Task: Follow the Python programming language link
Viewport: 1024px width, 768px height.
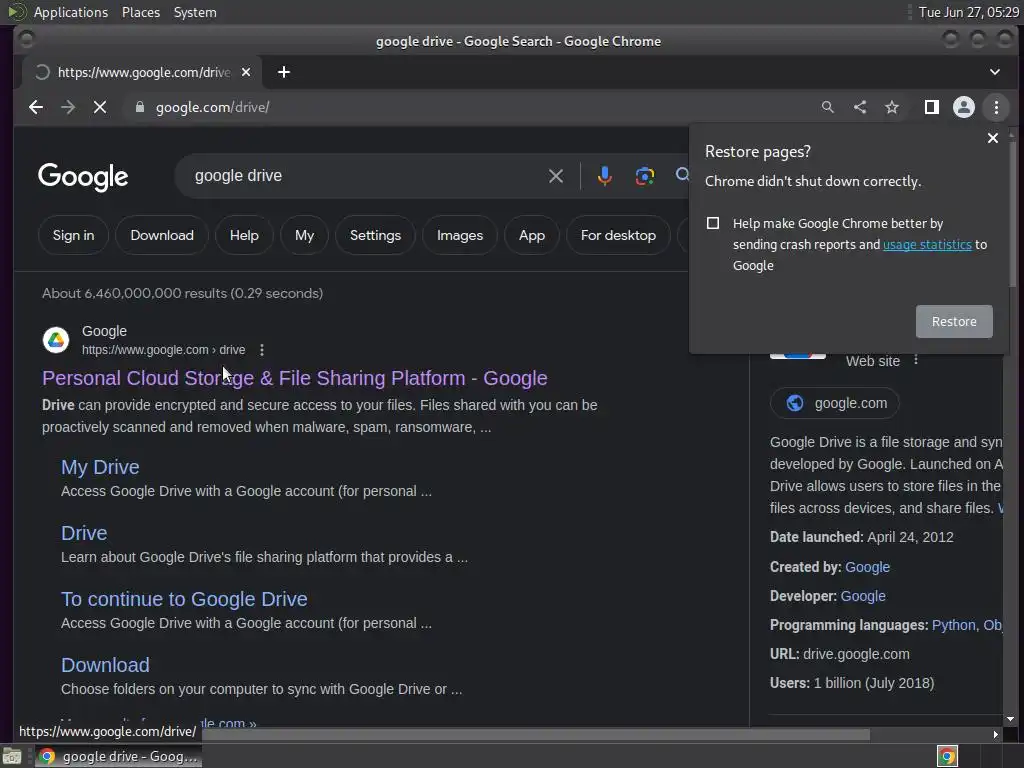Action: tap(953, 625)
